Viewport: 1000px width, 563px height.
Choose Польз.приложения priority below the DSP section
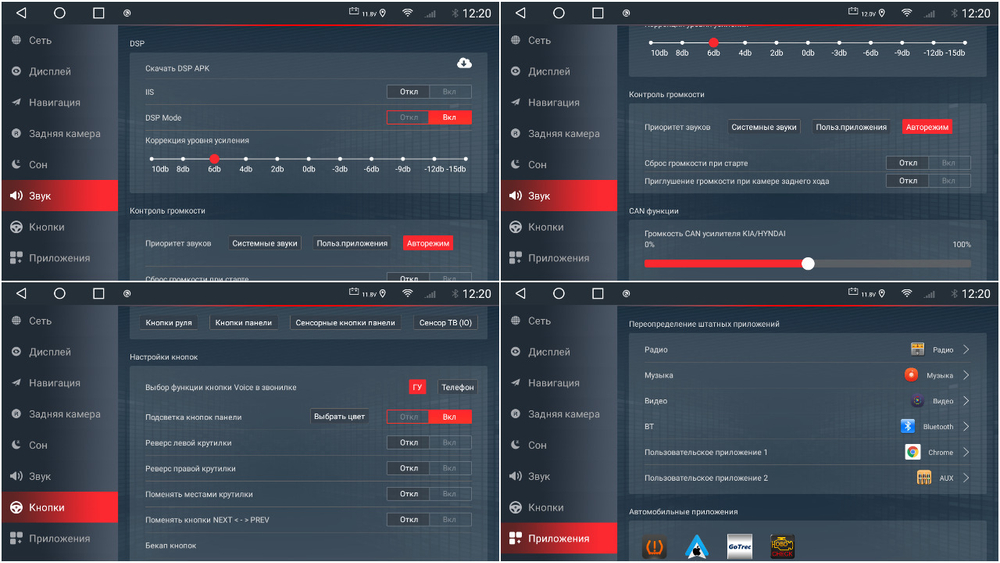(x=352, y=243)
